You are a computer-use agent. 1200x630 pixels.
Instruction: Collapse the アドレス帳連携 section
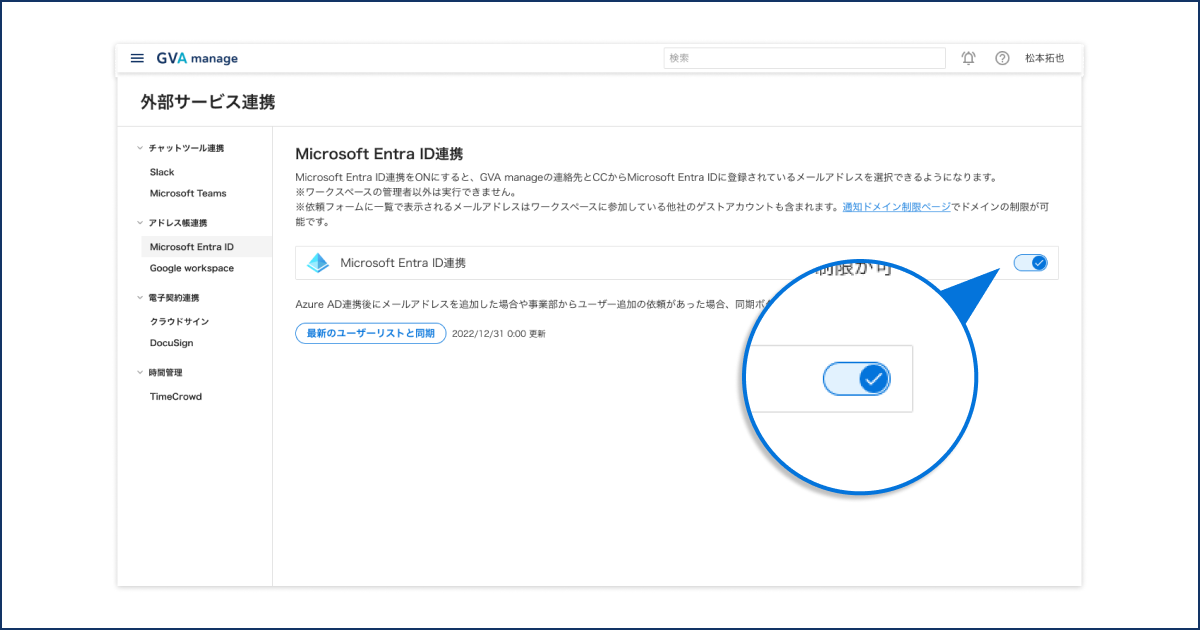(x=171, y=223)
